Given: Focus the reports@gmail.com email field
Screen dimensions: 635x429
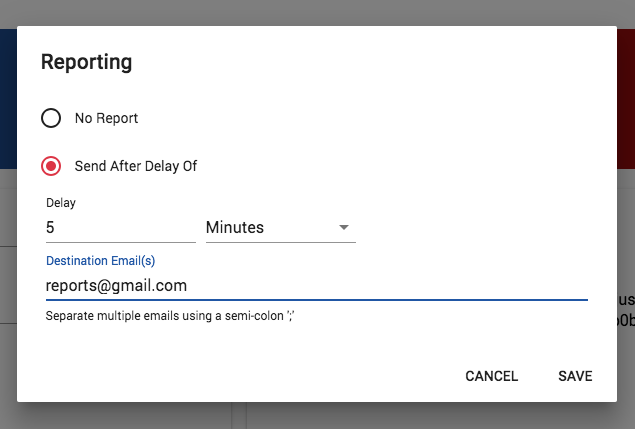Looking at the screenshot, I should tap(317, 286).
